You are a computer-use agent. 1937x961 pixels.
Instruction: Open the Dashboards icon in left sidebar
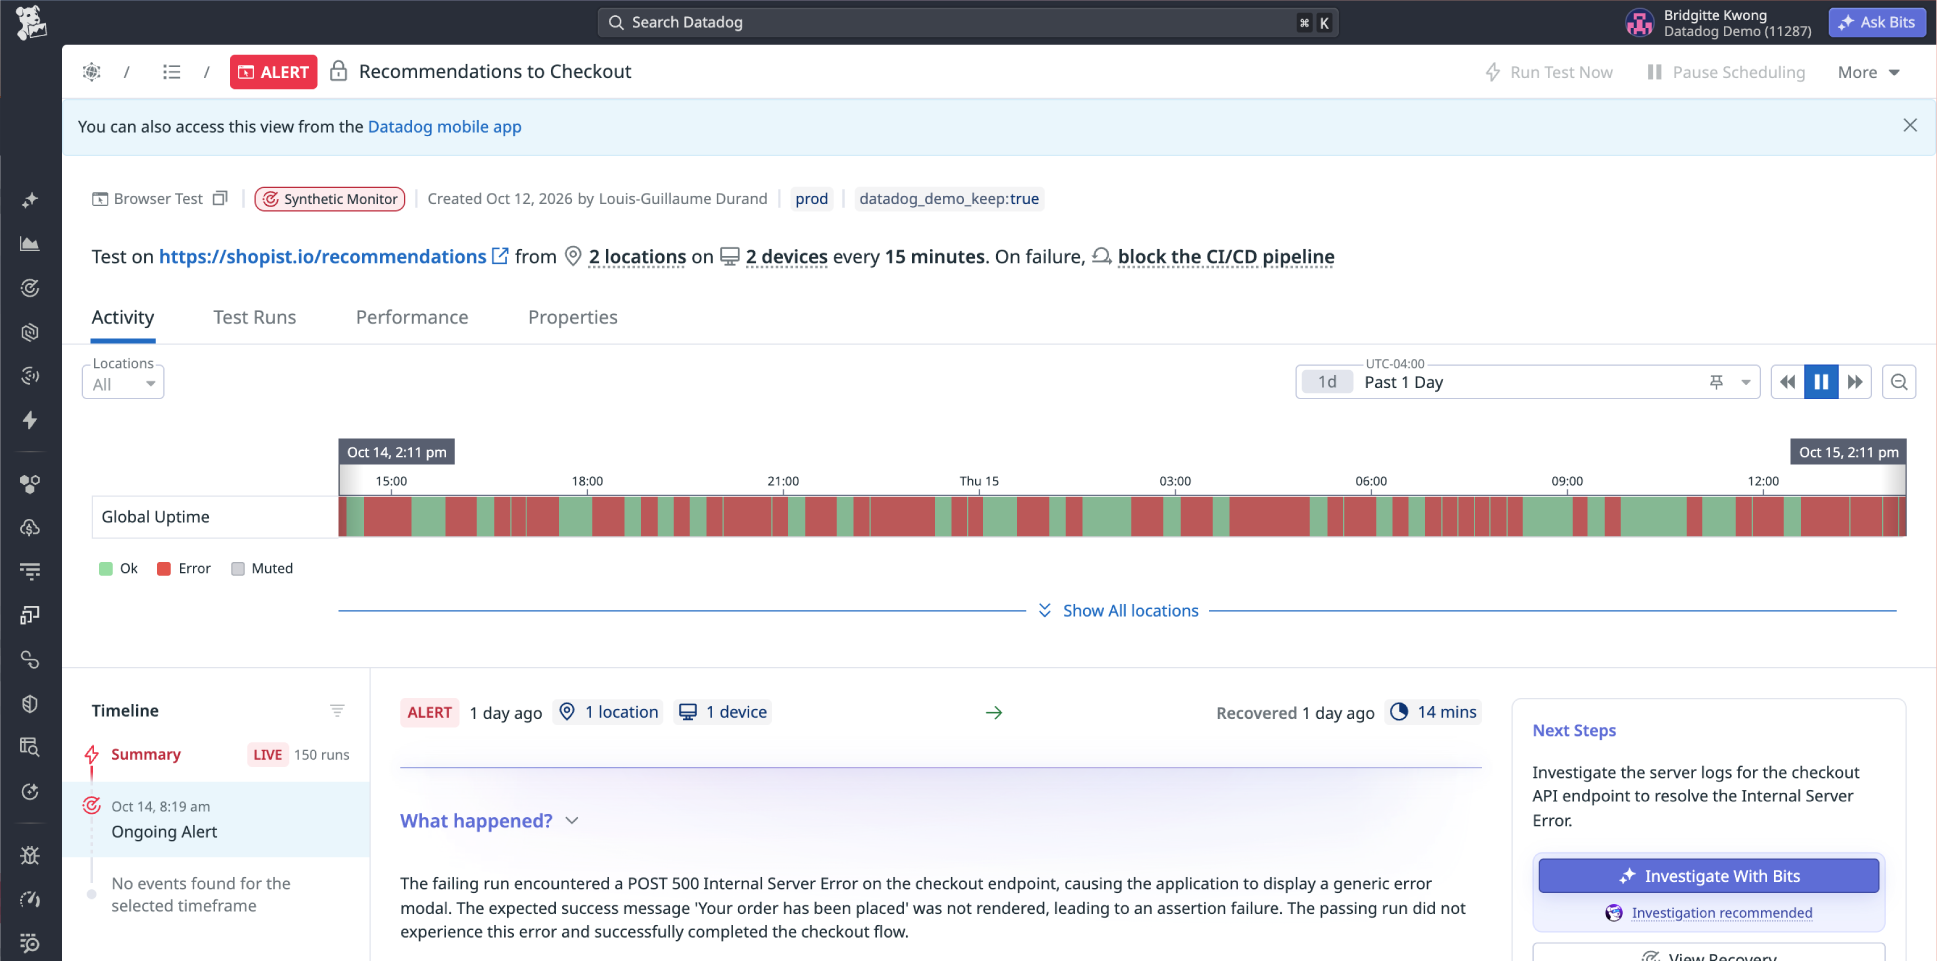(30, 243)
